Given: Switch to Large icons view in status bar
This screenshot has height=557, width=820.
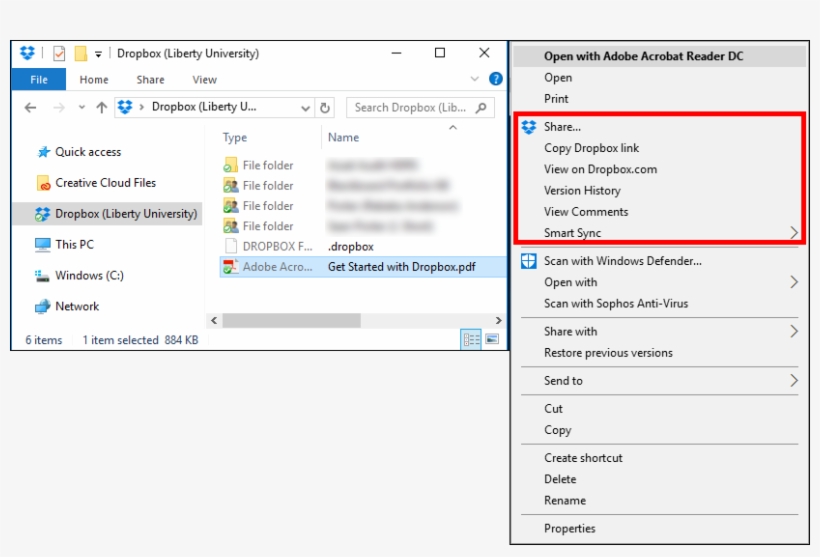Looking at the screenshot, I should (492, 340).
